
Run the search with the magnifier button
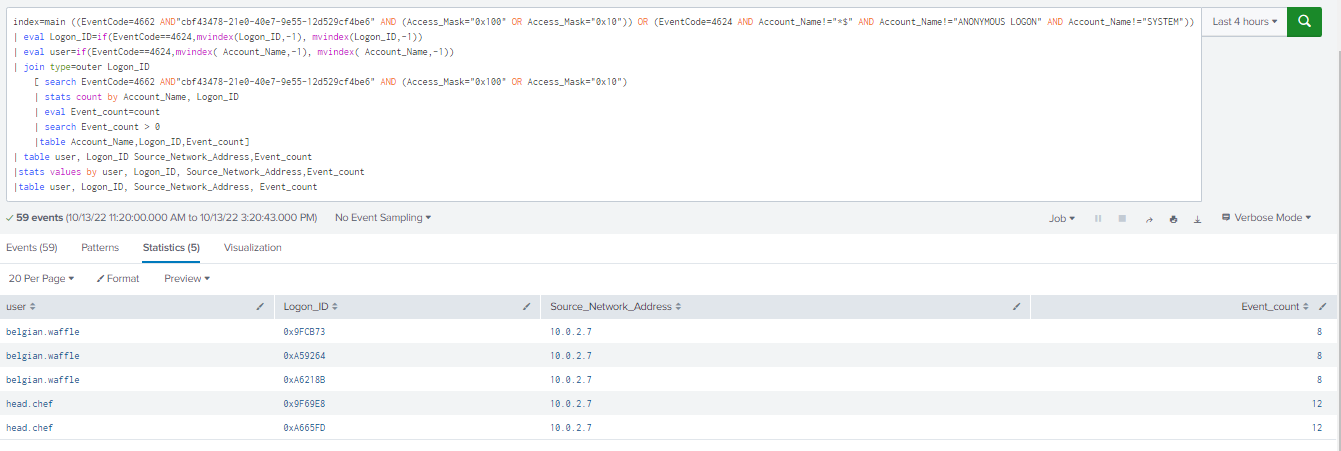pyautogui.click(x=1304, y=20)
